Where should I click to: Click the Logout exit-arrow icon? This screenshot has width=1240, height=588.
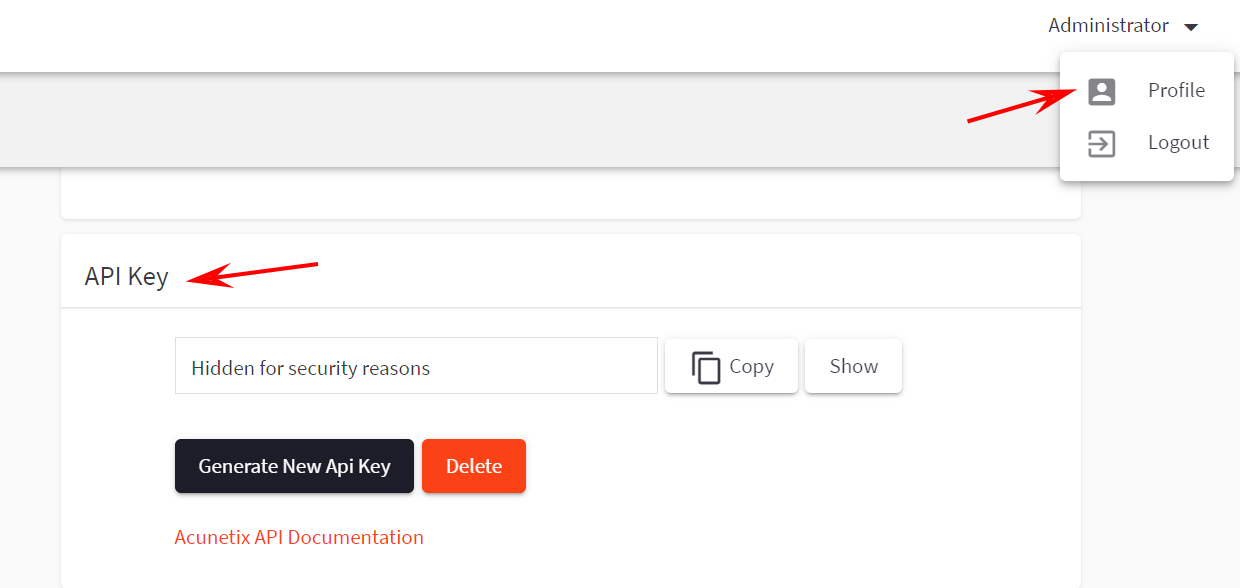[x=1101, y=143]
